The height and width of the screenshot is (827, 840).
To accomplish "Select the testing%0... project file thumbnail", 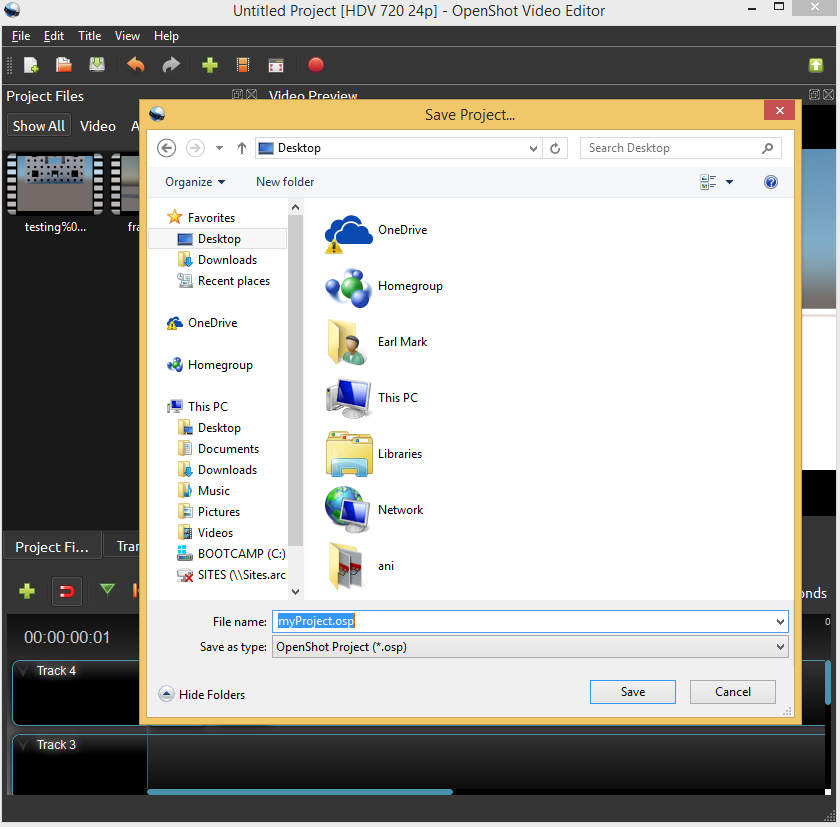I will (55, 194).
